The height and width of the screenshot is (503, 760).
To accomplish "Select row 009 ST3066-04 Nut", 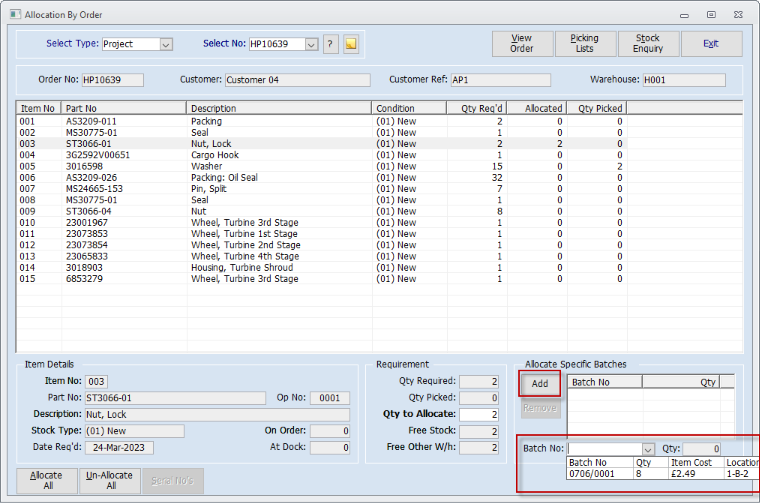I will [x=321, y=211].
